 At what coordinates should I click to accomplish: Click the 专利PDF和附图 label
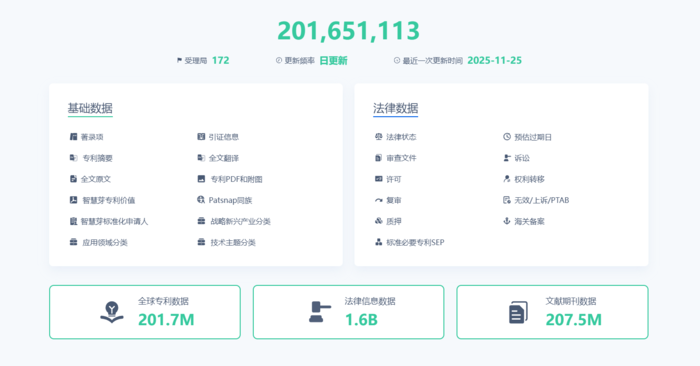(x=237, y=179)
